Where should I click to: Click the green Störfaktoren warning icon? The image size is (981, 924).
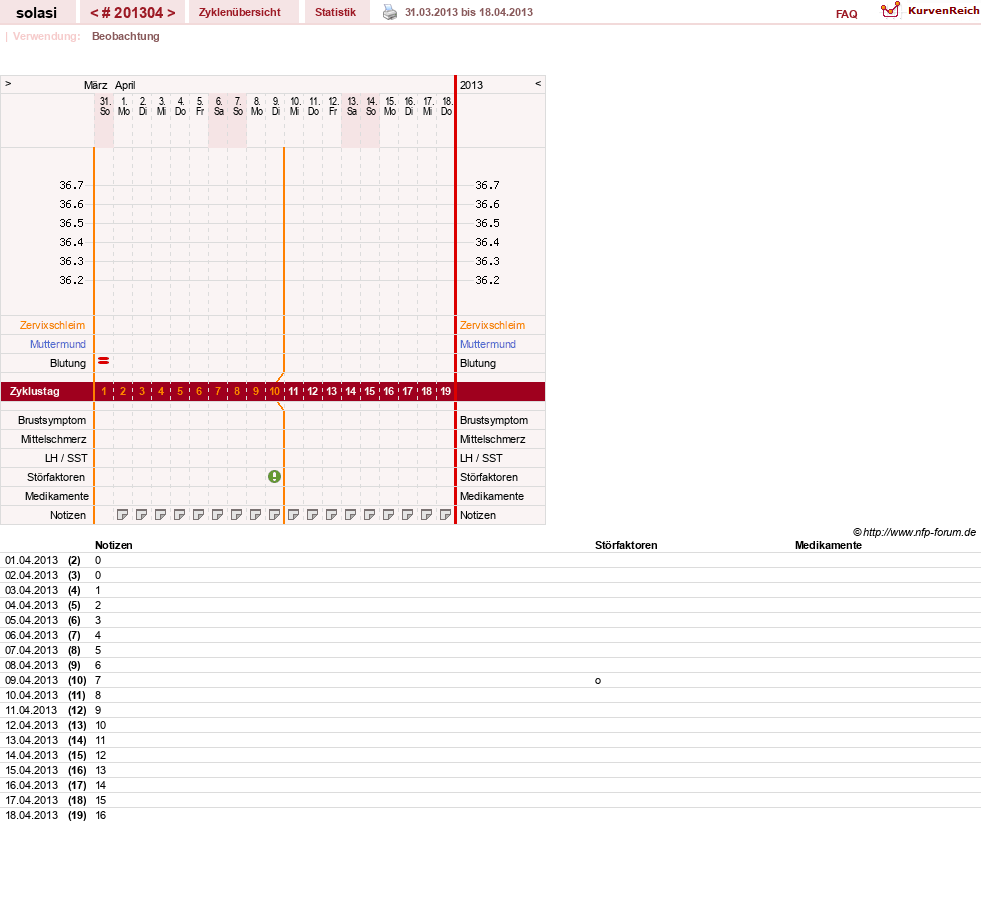click(x=274, y=477)
